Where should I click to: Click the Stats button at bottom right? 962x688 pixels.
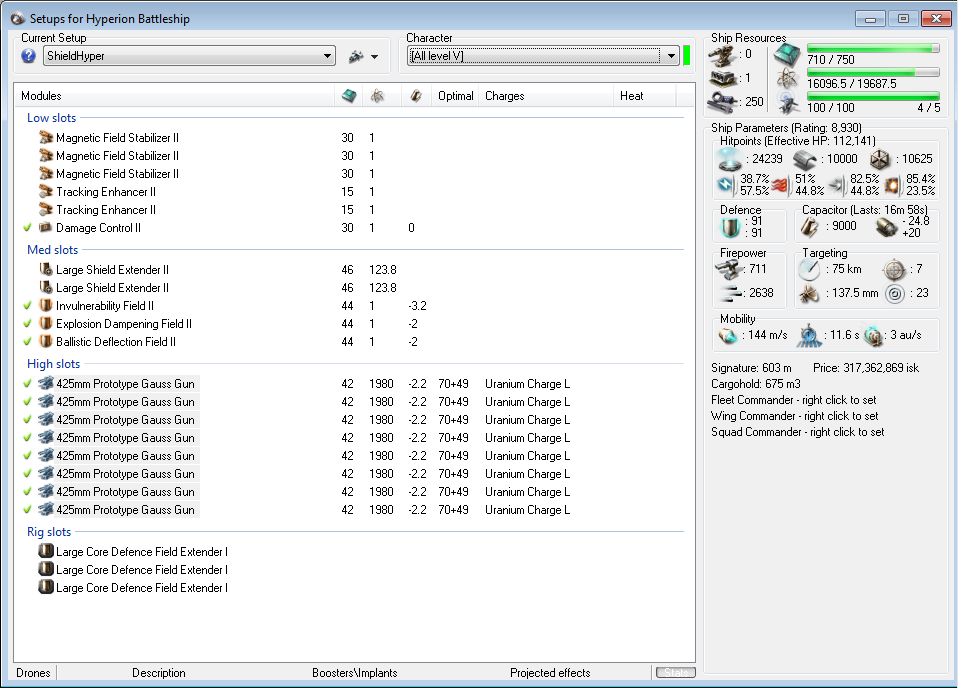675,673
